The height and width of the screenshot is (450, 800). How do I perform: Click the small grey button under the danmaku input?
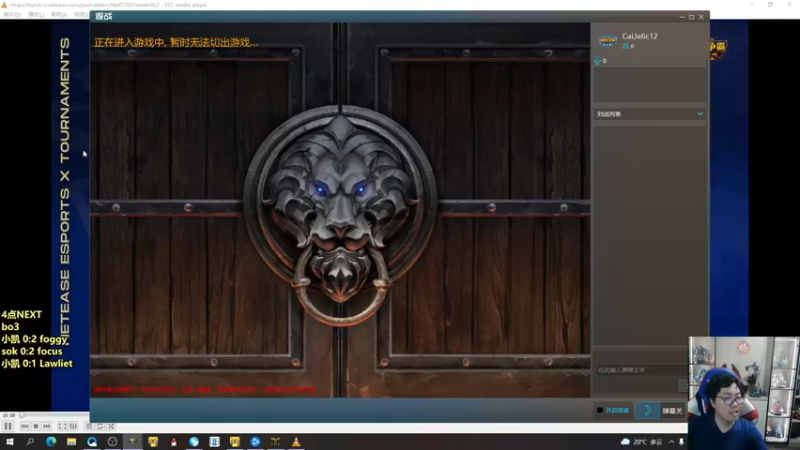click(682, 386)
